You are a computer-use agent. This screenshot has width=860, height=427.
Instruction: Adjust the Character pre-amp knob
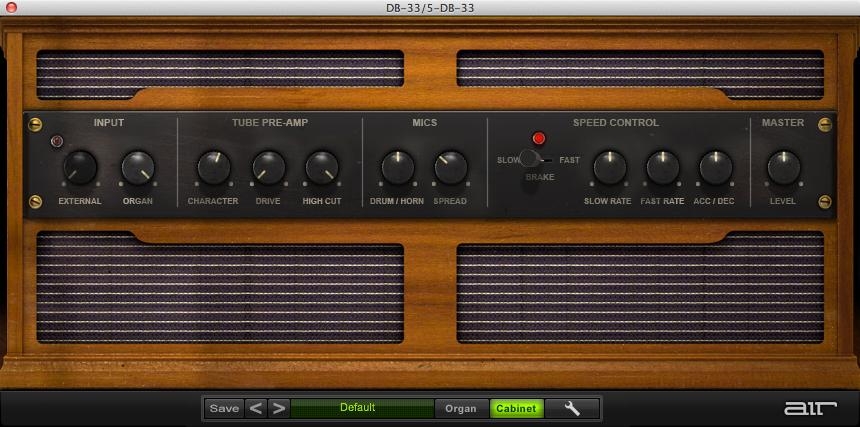[213, 167]
